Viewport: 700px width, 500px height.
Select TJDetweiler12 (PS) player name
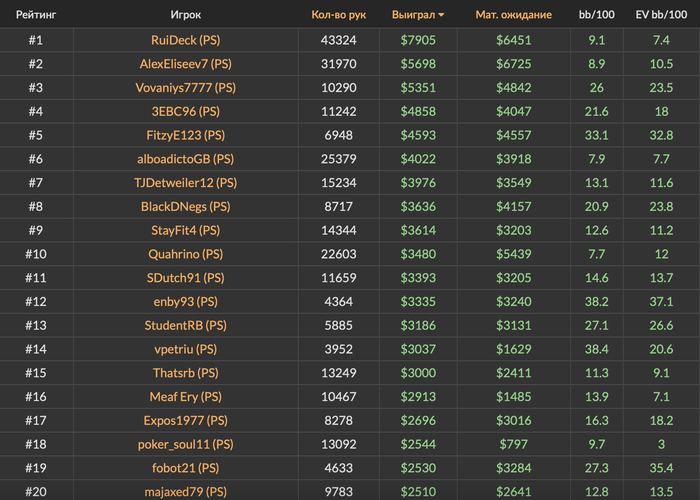click(x=185, y=183)
